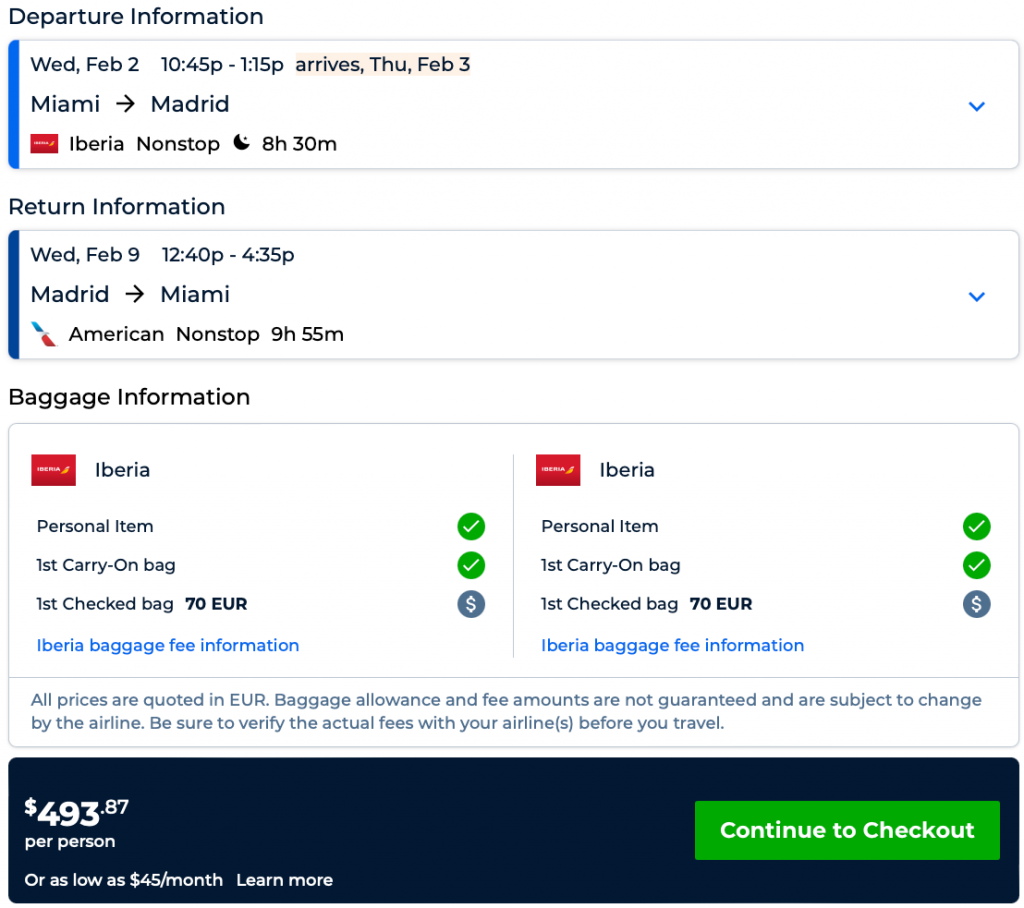This screenshot has width=1024, height=908.
Task: Click Learn more about monthly payments
Action: point(284,880)
